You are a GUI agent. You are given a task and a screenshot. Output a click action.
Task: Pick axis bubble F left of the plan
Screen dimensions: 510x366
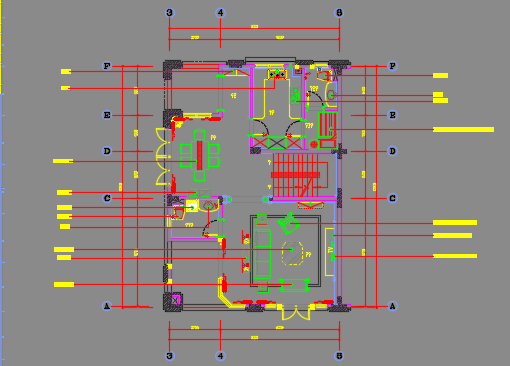(107, 66)
